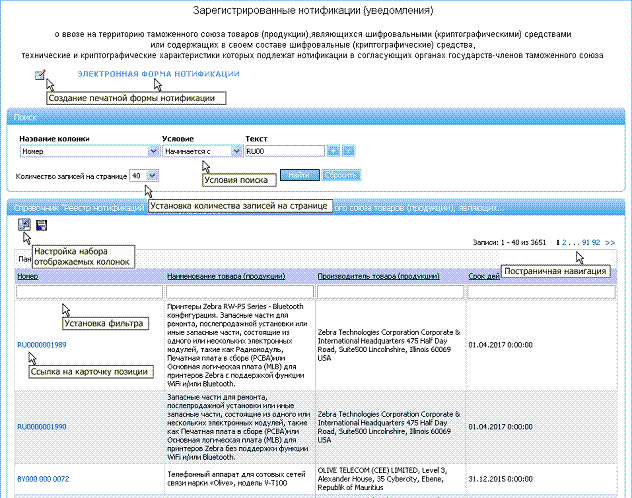Click the save (floppy disk) icon
Screen dimensions: 632x498
pos(42,225)
